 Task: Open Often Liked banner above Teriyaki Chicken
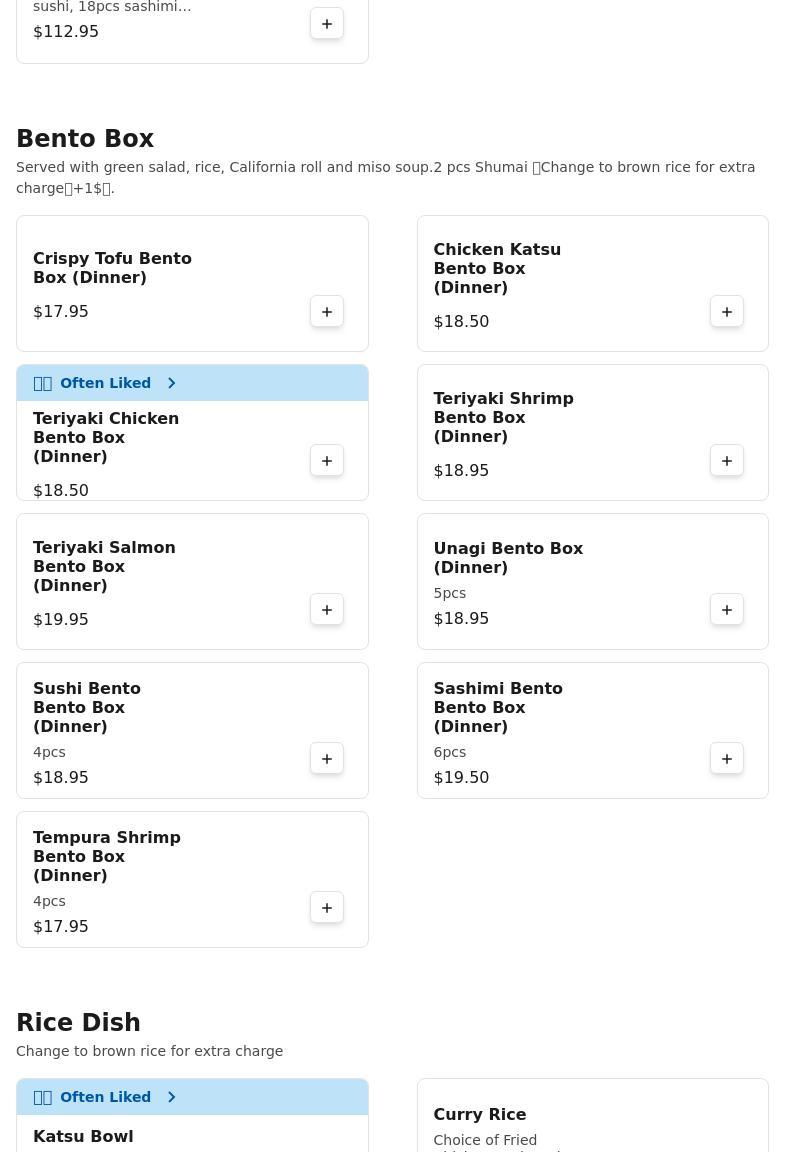coord(105,383)
